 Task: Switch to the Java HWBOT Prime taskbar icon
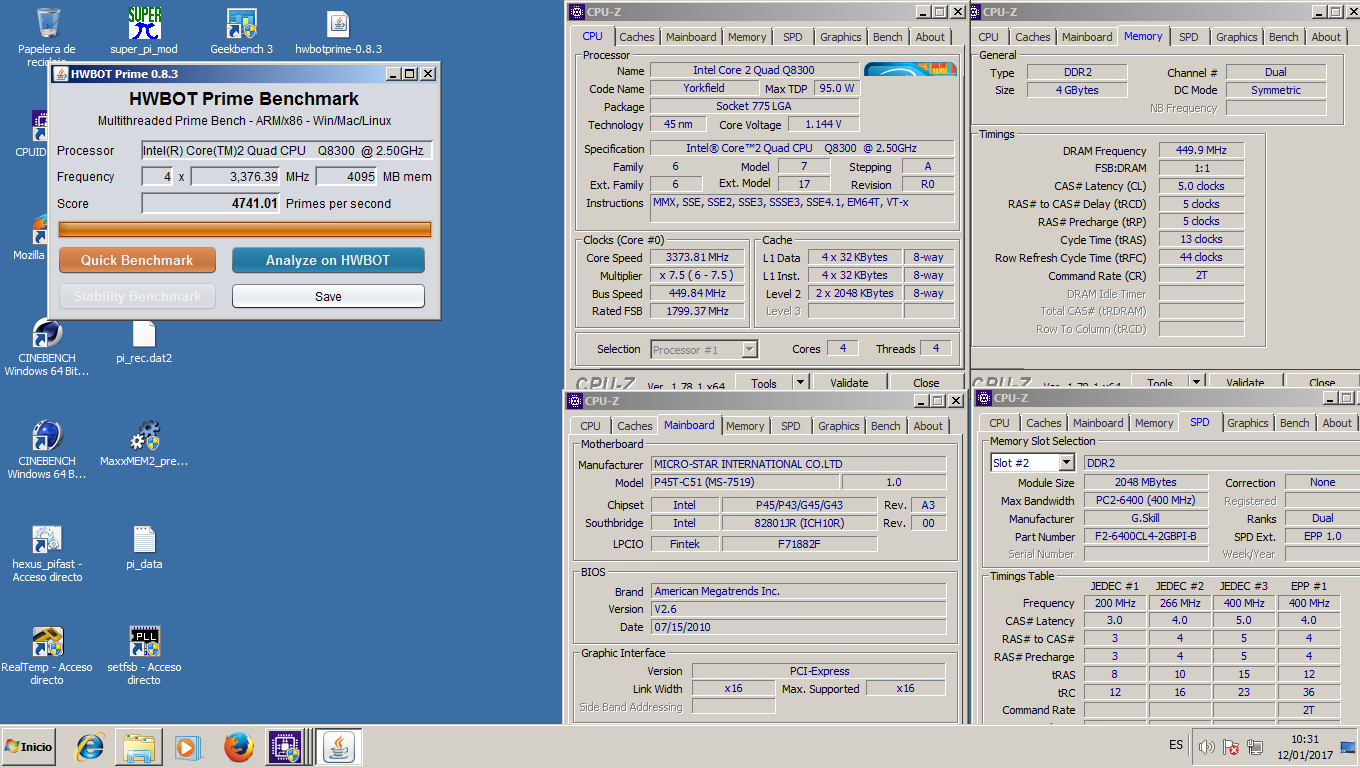coord(340,747)
